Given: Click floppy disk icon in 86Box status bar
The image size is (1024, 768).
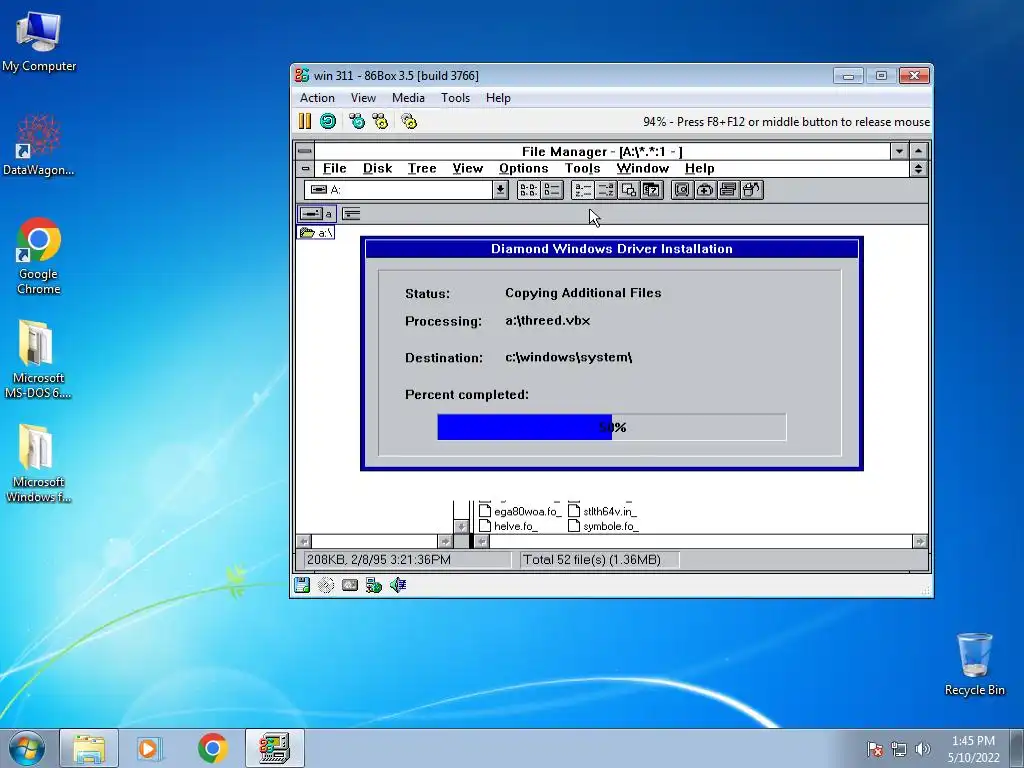Looking at the screenshot, I should [x=302, y=585].
